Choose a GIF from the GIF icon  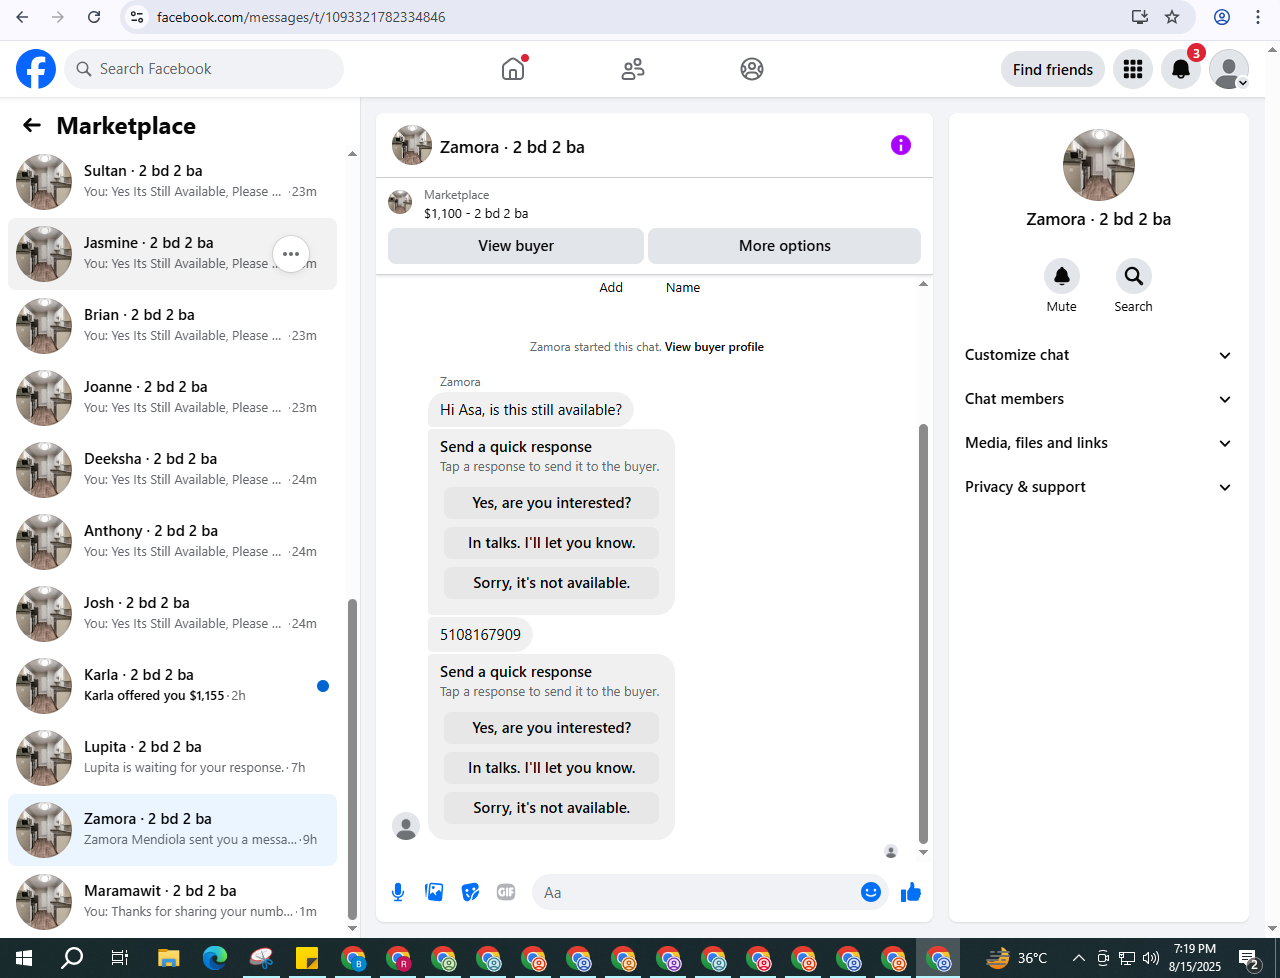506,892
